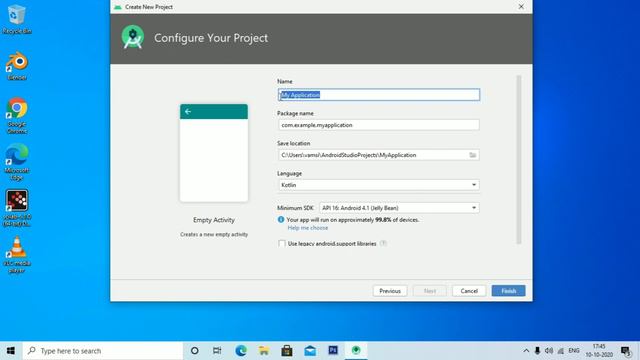Click the Cancel button
The image size is (640, 360).
pyautogui.click(x=469, y=291)
